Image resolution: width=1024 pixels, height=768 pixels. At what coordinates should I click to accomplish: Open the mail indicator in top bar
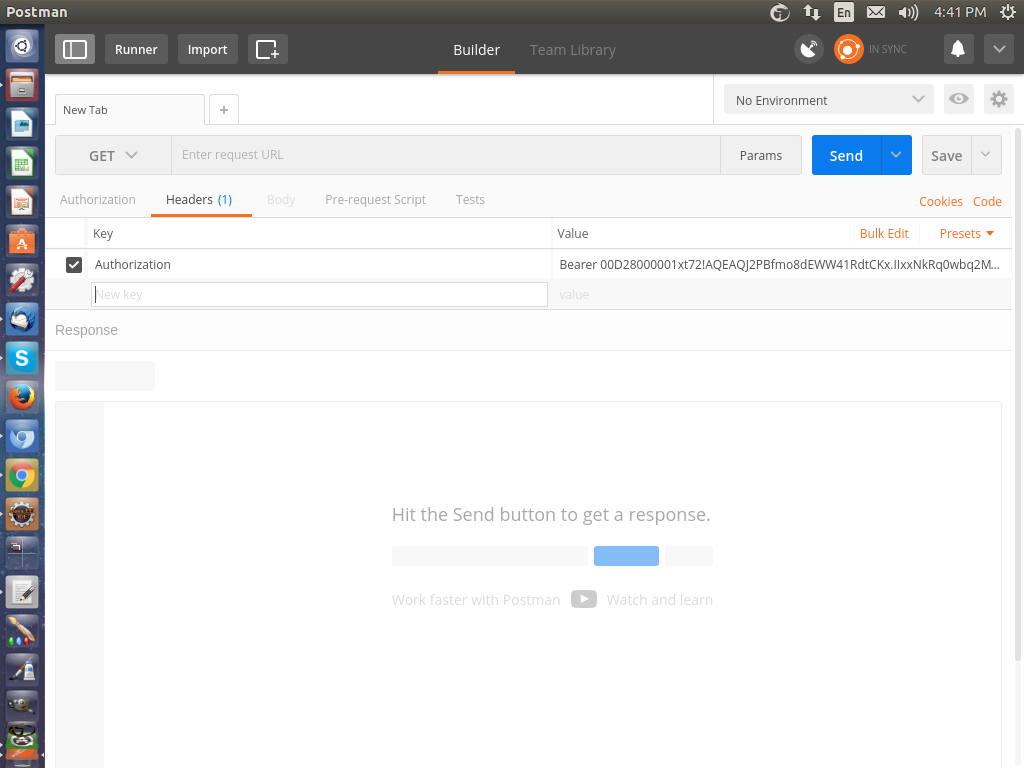point(876,12)
